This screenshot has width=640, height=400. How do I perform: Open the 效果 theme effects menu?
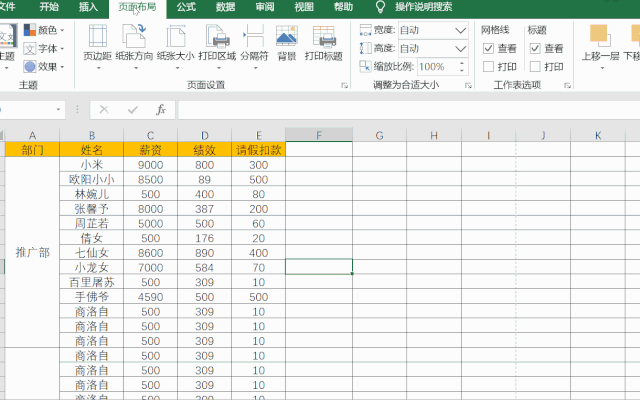(44, 67)
